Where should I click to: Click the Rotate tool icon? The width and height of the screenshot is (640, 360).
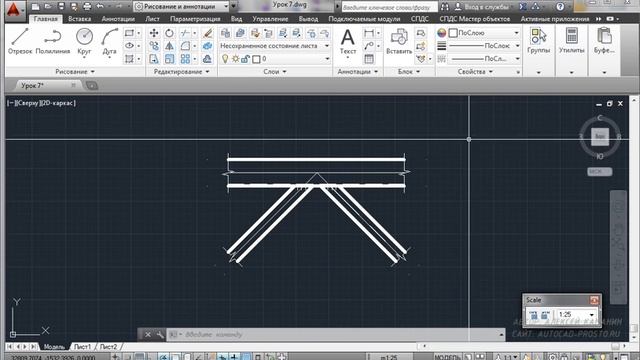pyautogui.click(x=169, y=33)
